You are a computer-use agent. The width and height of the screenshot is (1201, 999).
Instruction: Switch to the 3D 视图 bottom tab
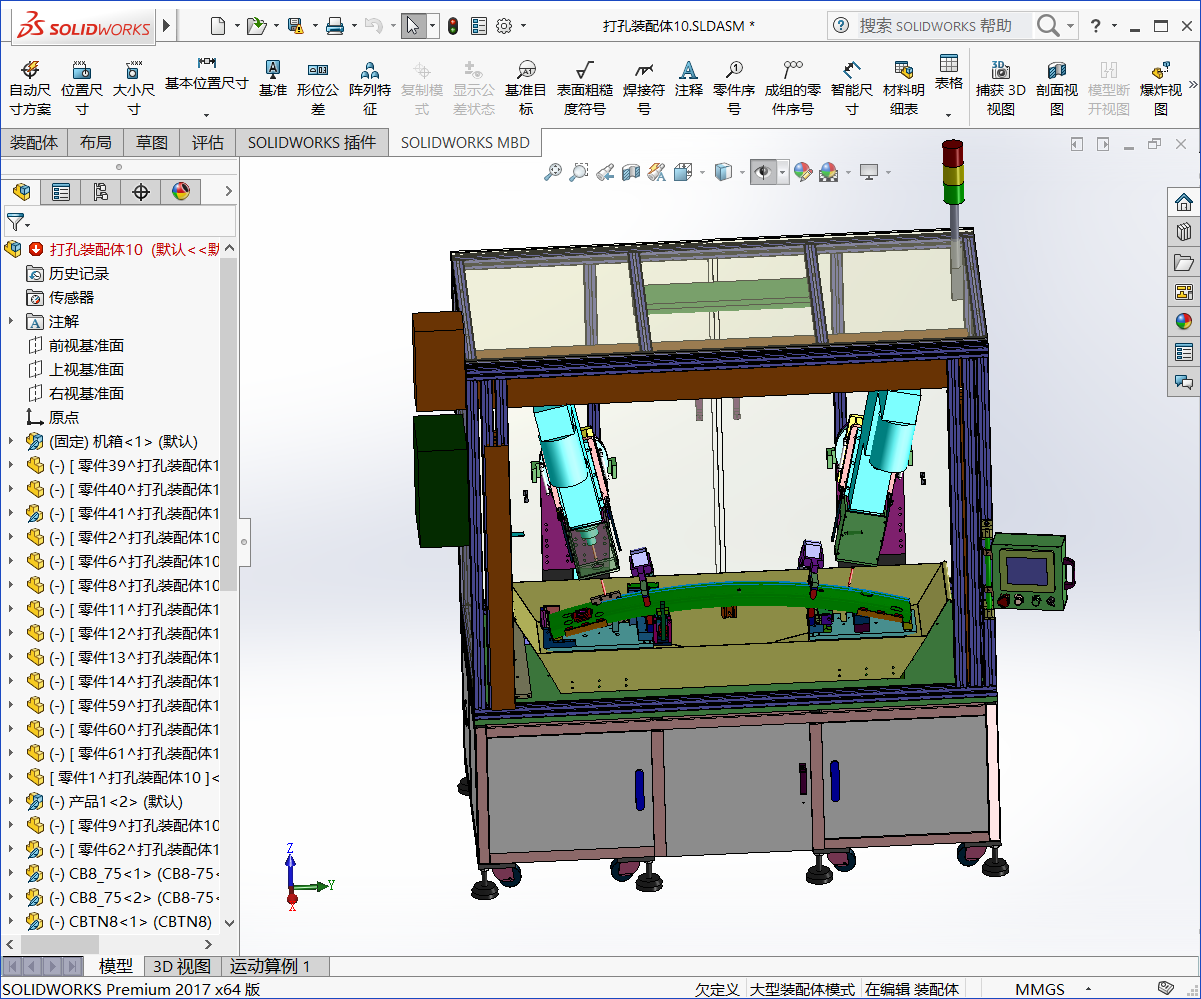click(x=181, y=966)
